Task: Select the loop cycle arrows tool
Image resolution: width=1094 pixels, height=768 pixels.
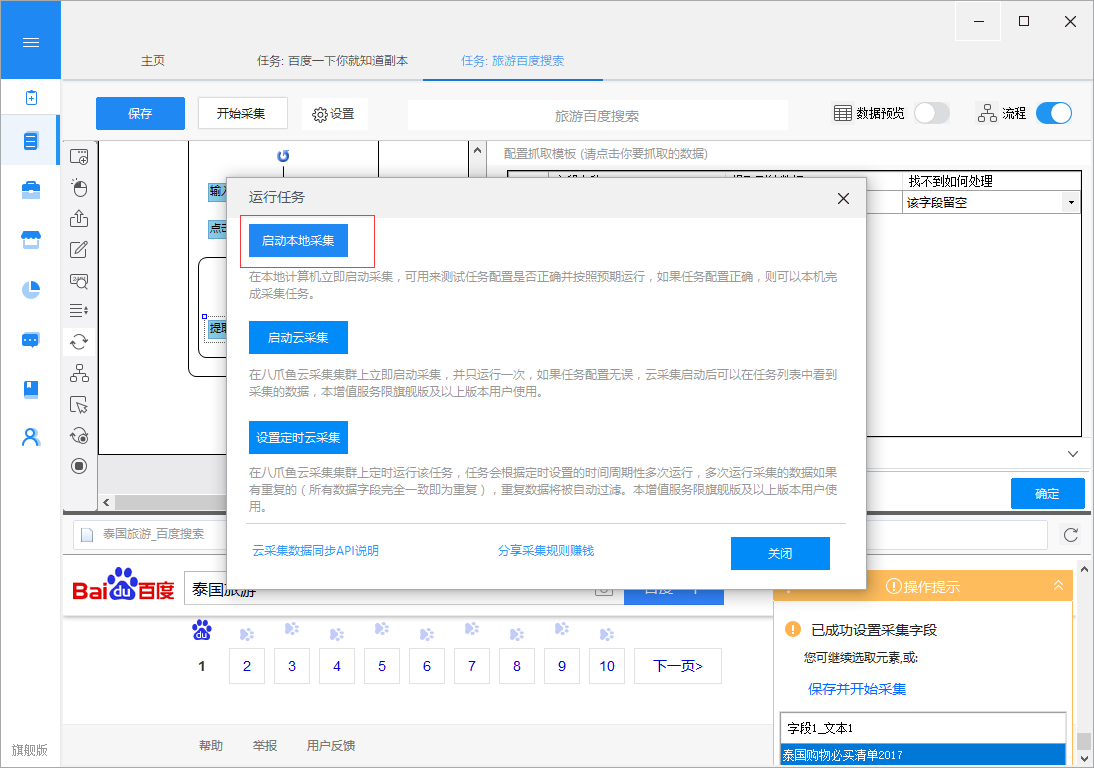Action: [79, 342]
